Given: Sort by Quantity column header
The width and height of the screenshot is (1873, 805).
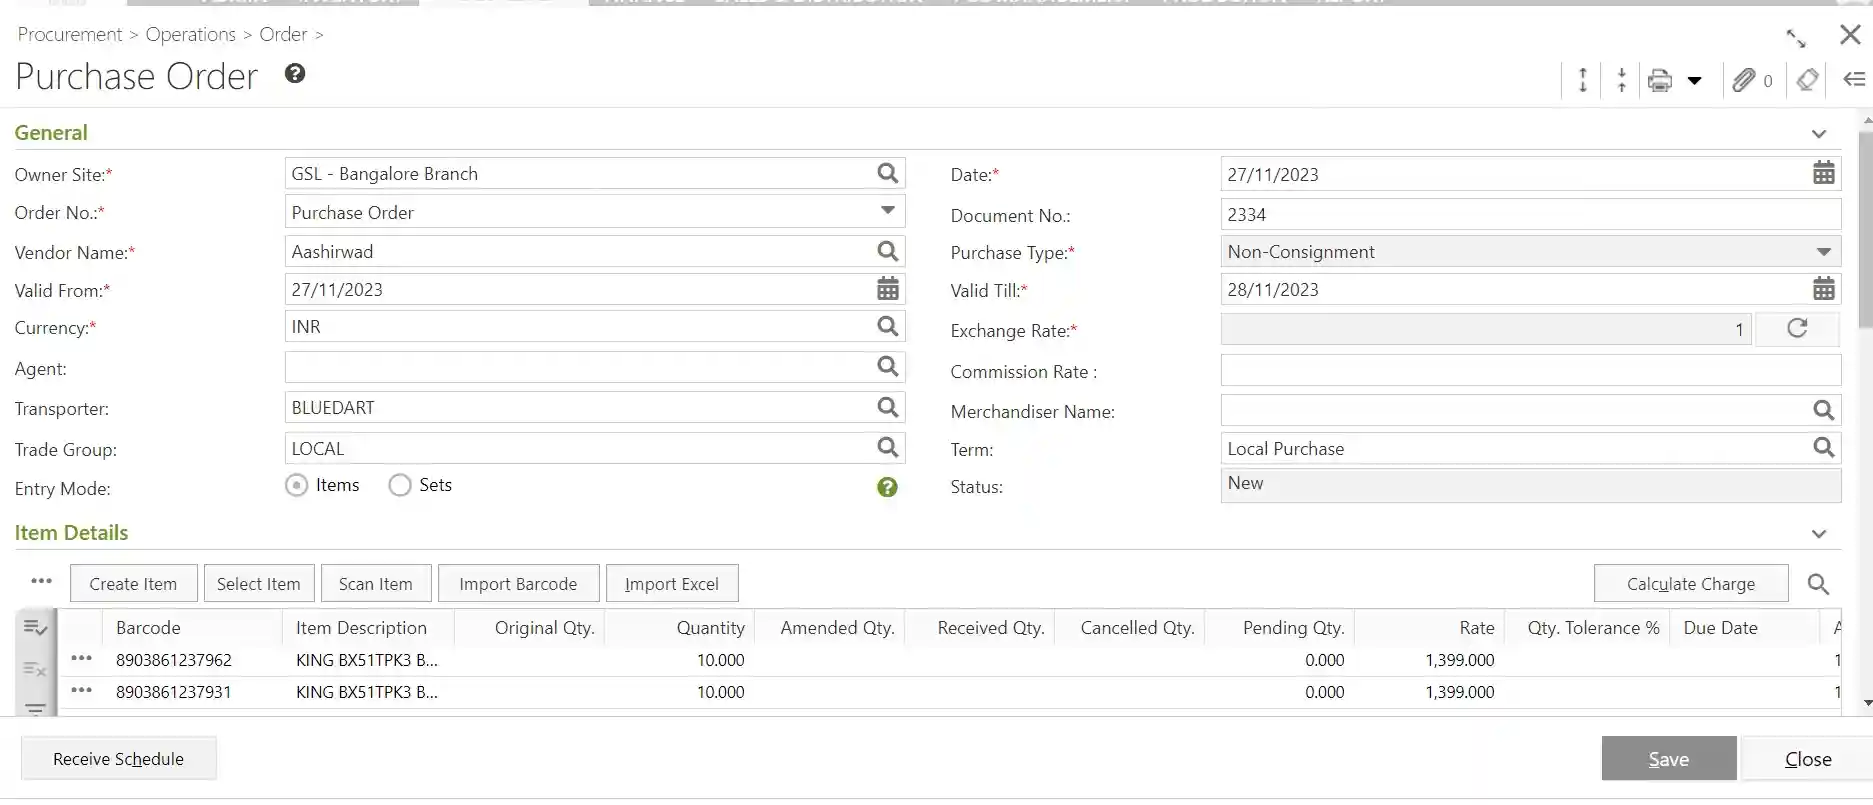Looking at the screenshot, I should tap(710, 628).
